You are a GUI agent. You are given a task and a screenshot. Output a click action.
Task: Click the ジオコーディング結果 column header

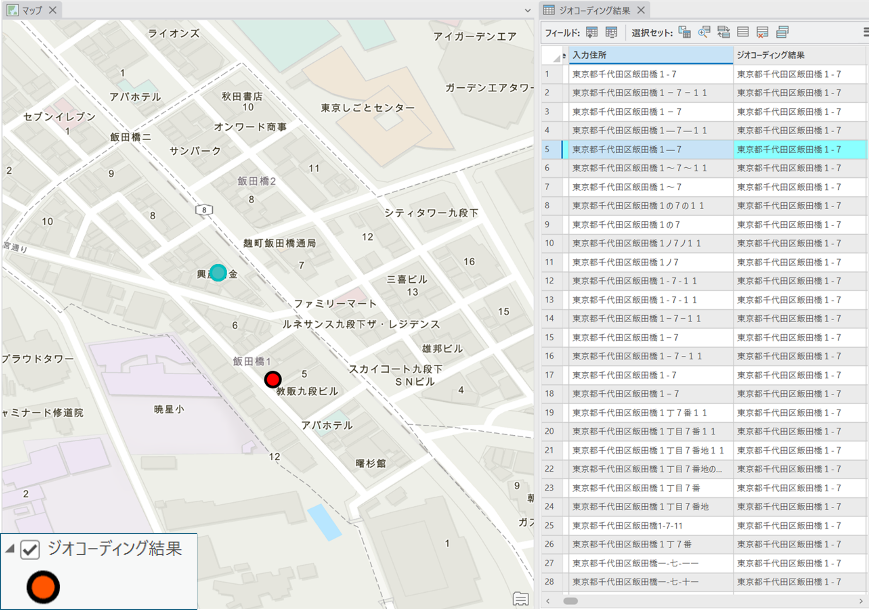pyautogui.click(x=800, y=55)
